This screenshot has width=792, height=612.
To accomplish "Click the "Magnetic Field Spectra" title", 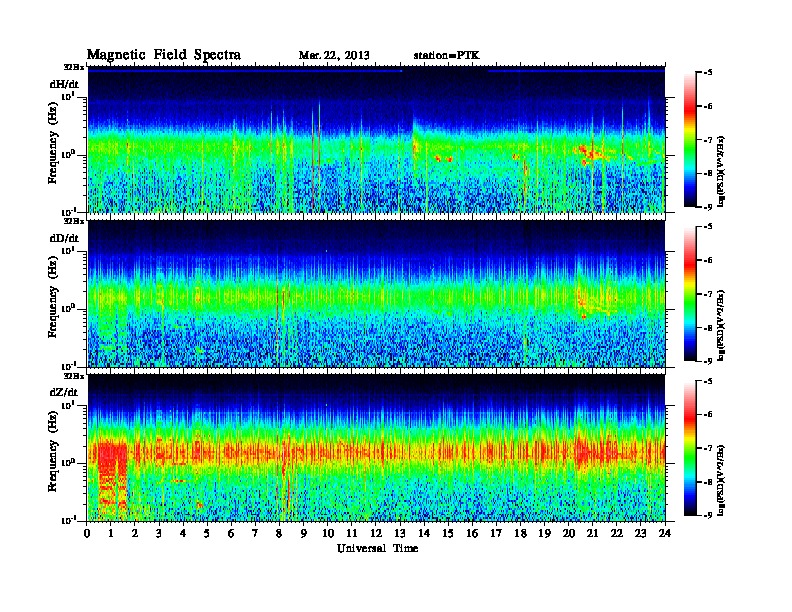I will pyautogui.click(x=164, y=56).
